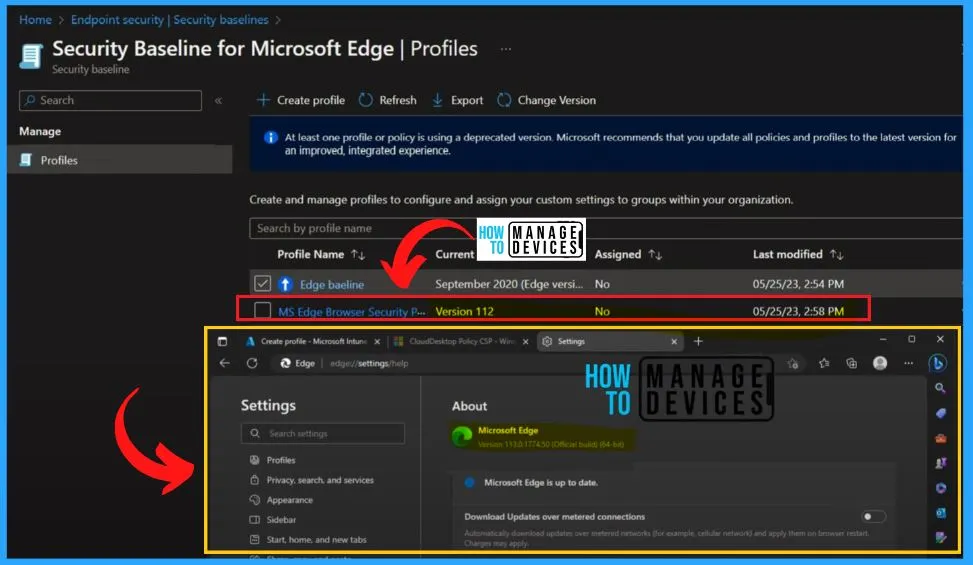Click the Export button
973x565 pixels.
click(x=457, y=100)
